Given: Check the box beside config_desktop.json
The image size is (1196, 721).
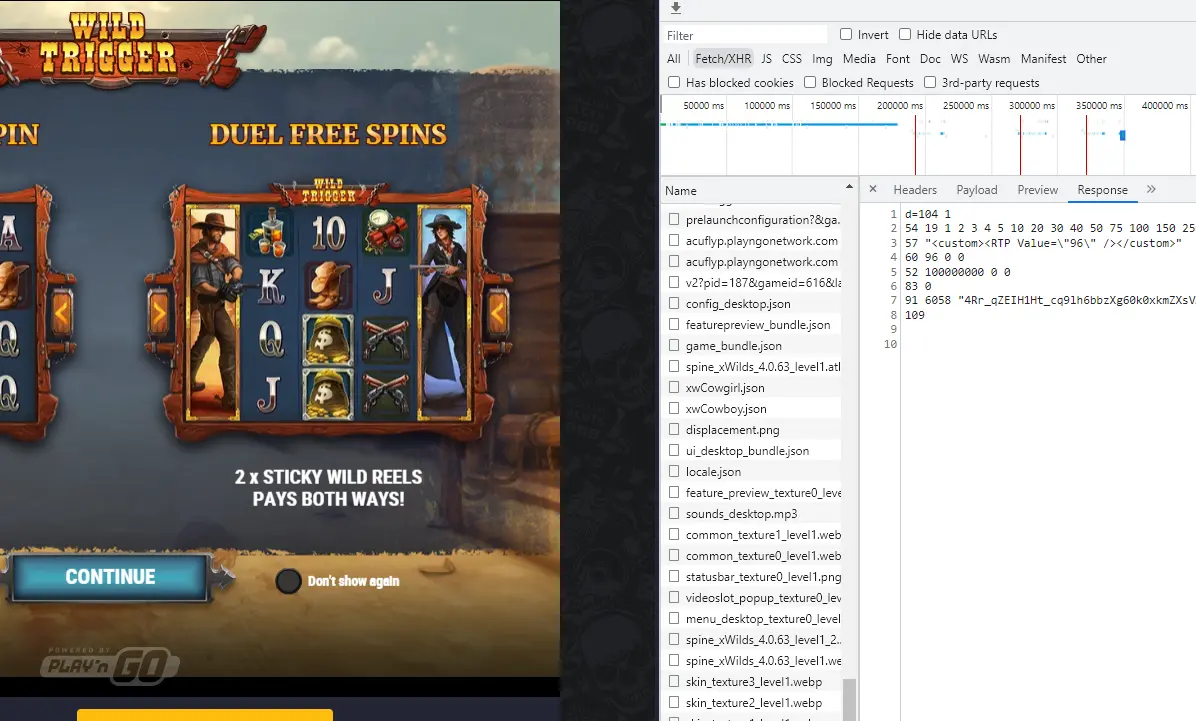Looking at the screenshot, I should point(674,303).
